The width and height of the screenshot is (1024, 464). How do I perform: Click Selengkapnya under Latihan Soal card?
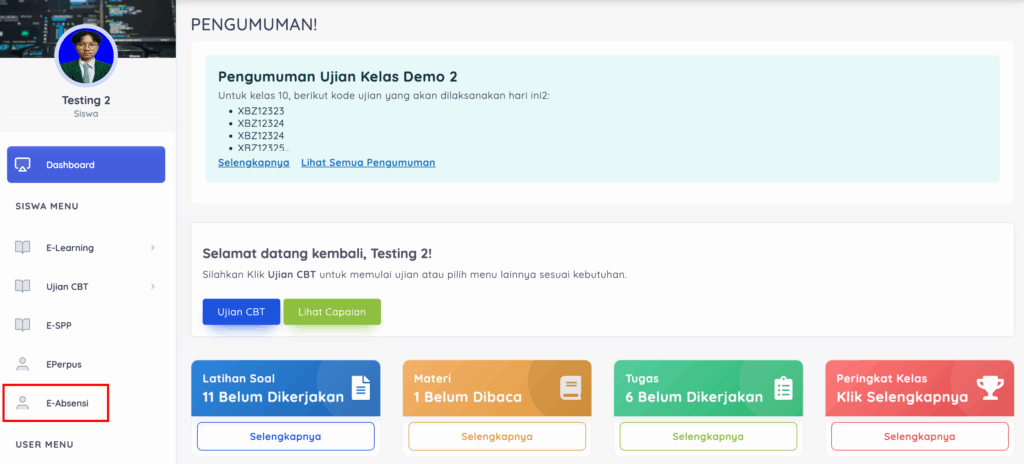[285, 436]
